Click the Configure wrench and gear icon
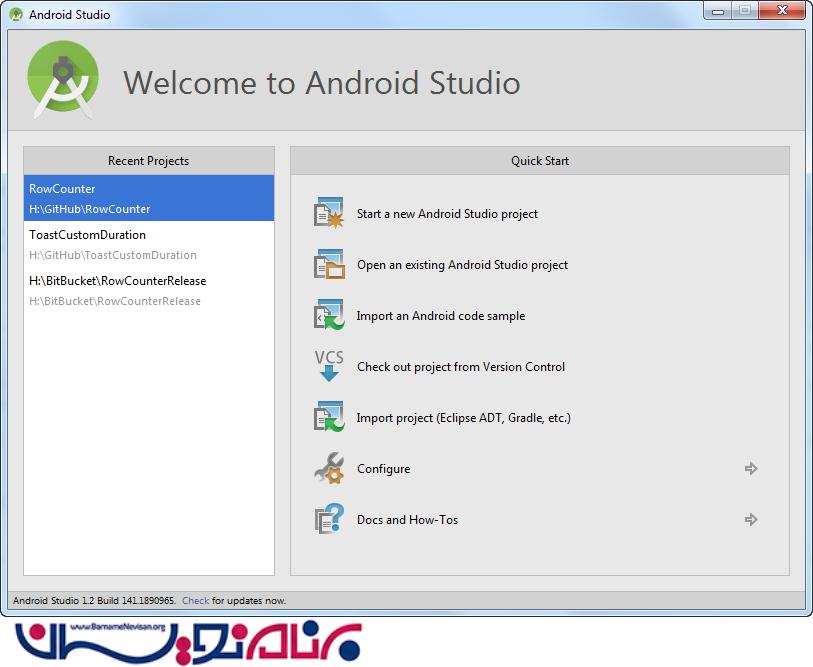 click(x=328, y=468)
